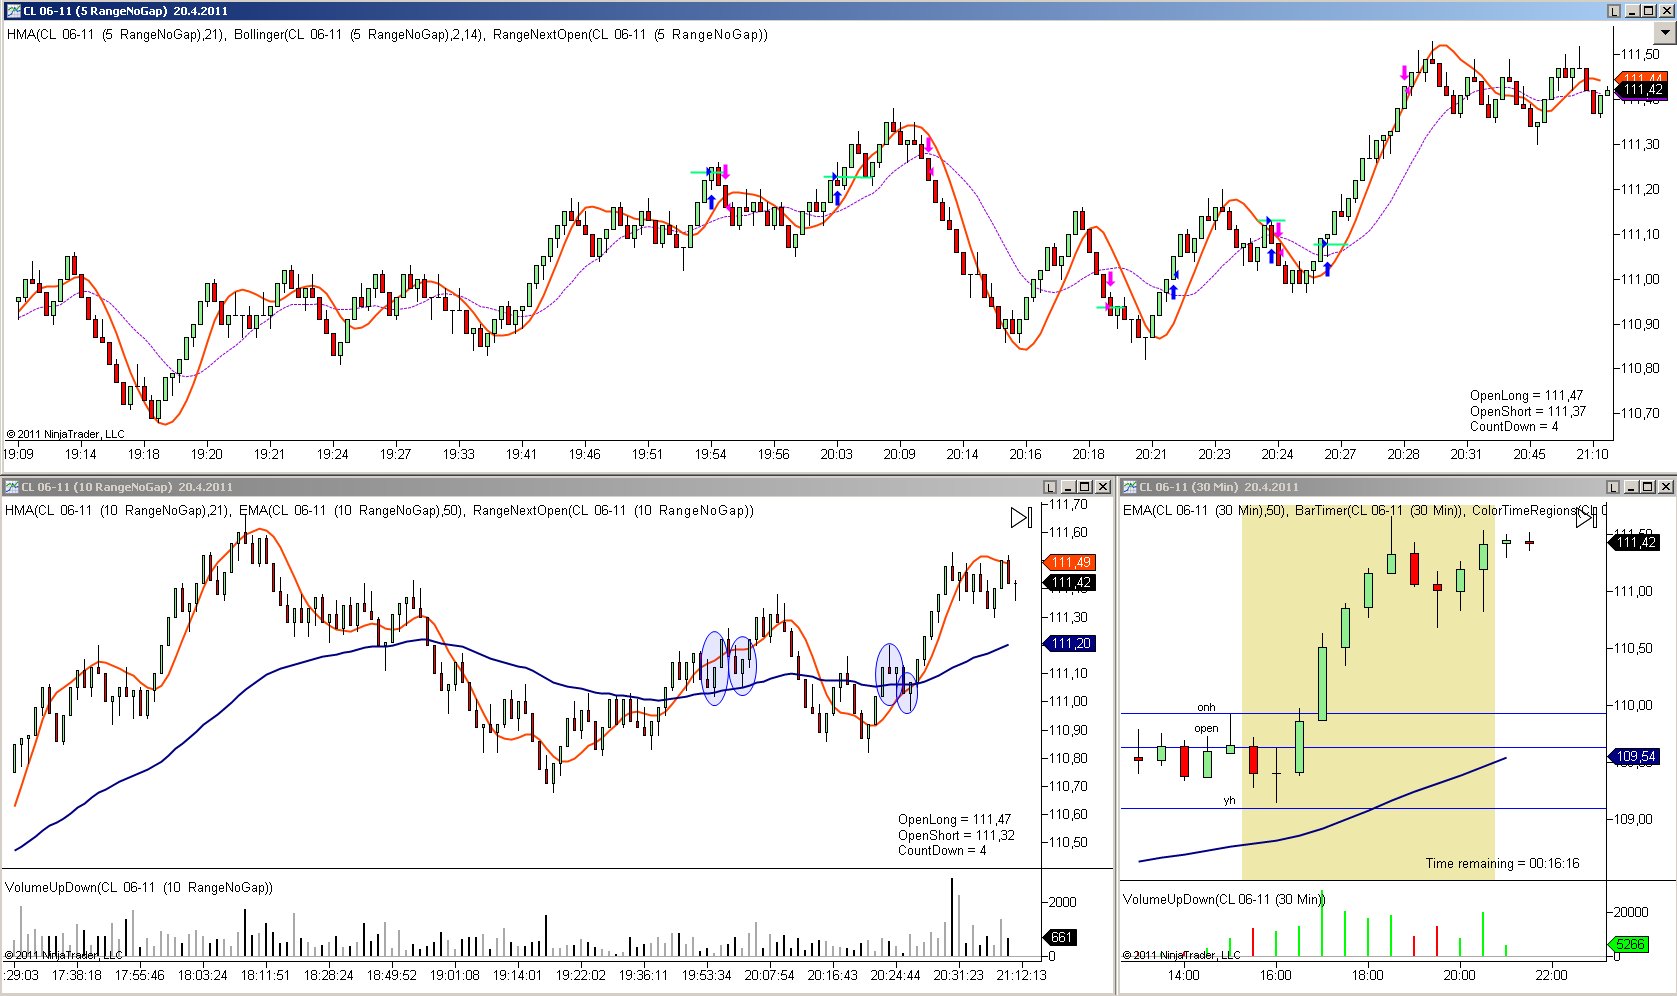1677x996 pixels.
Task: Click the chart icon in 5 RangeNoGap title bar
Action: [13, 11]
